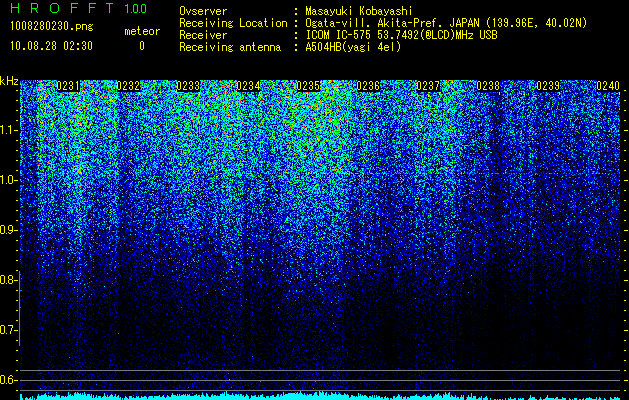Click the 0238 time marker
The height and width of the screenshot is (400, 629).
tap(488, 86)
